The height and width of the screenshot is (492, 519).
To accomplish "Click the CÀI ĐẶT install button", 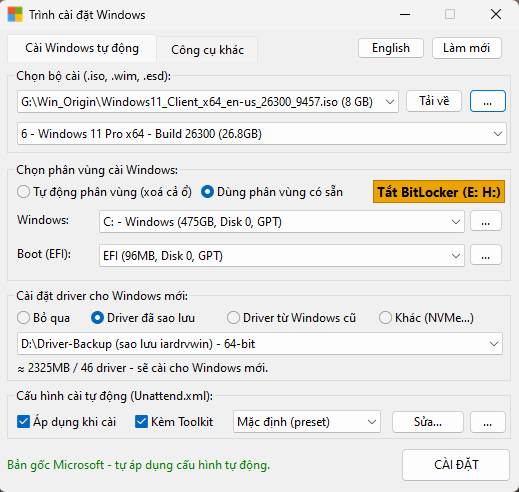I will tap(456, 465).
